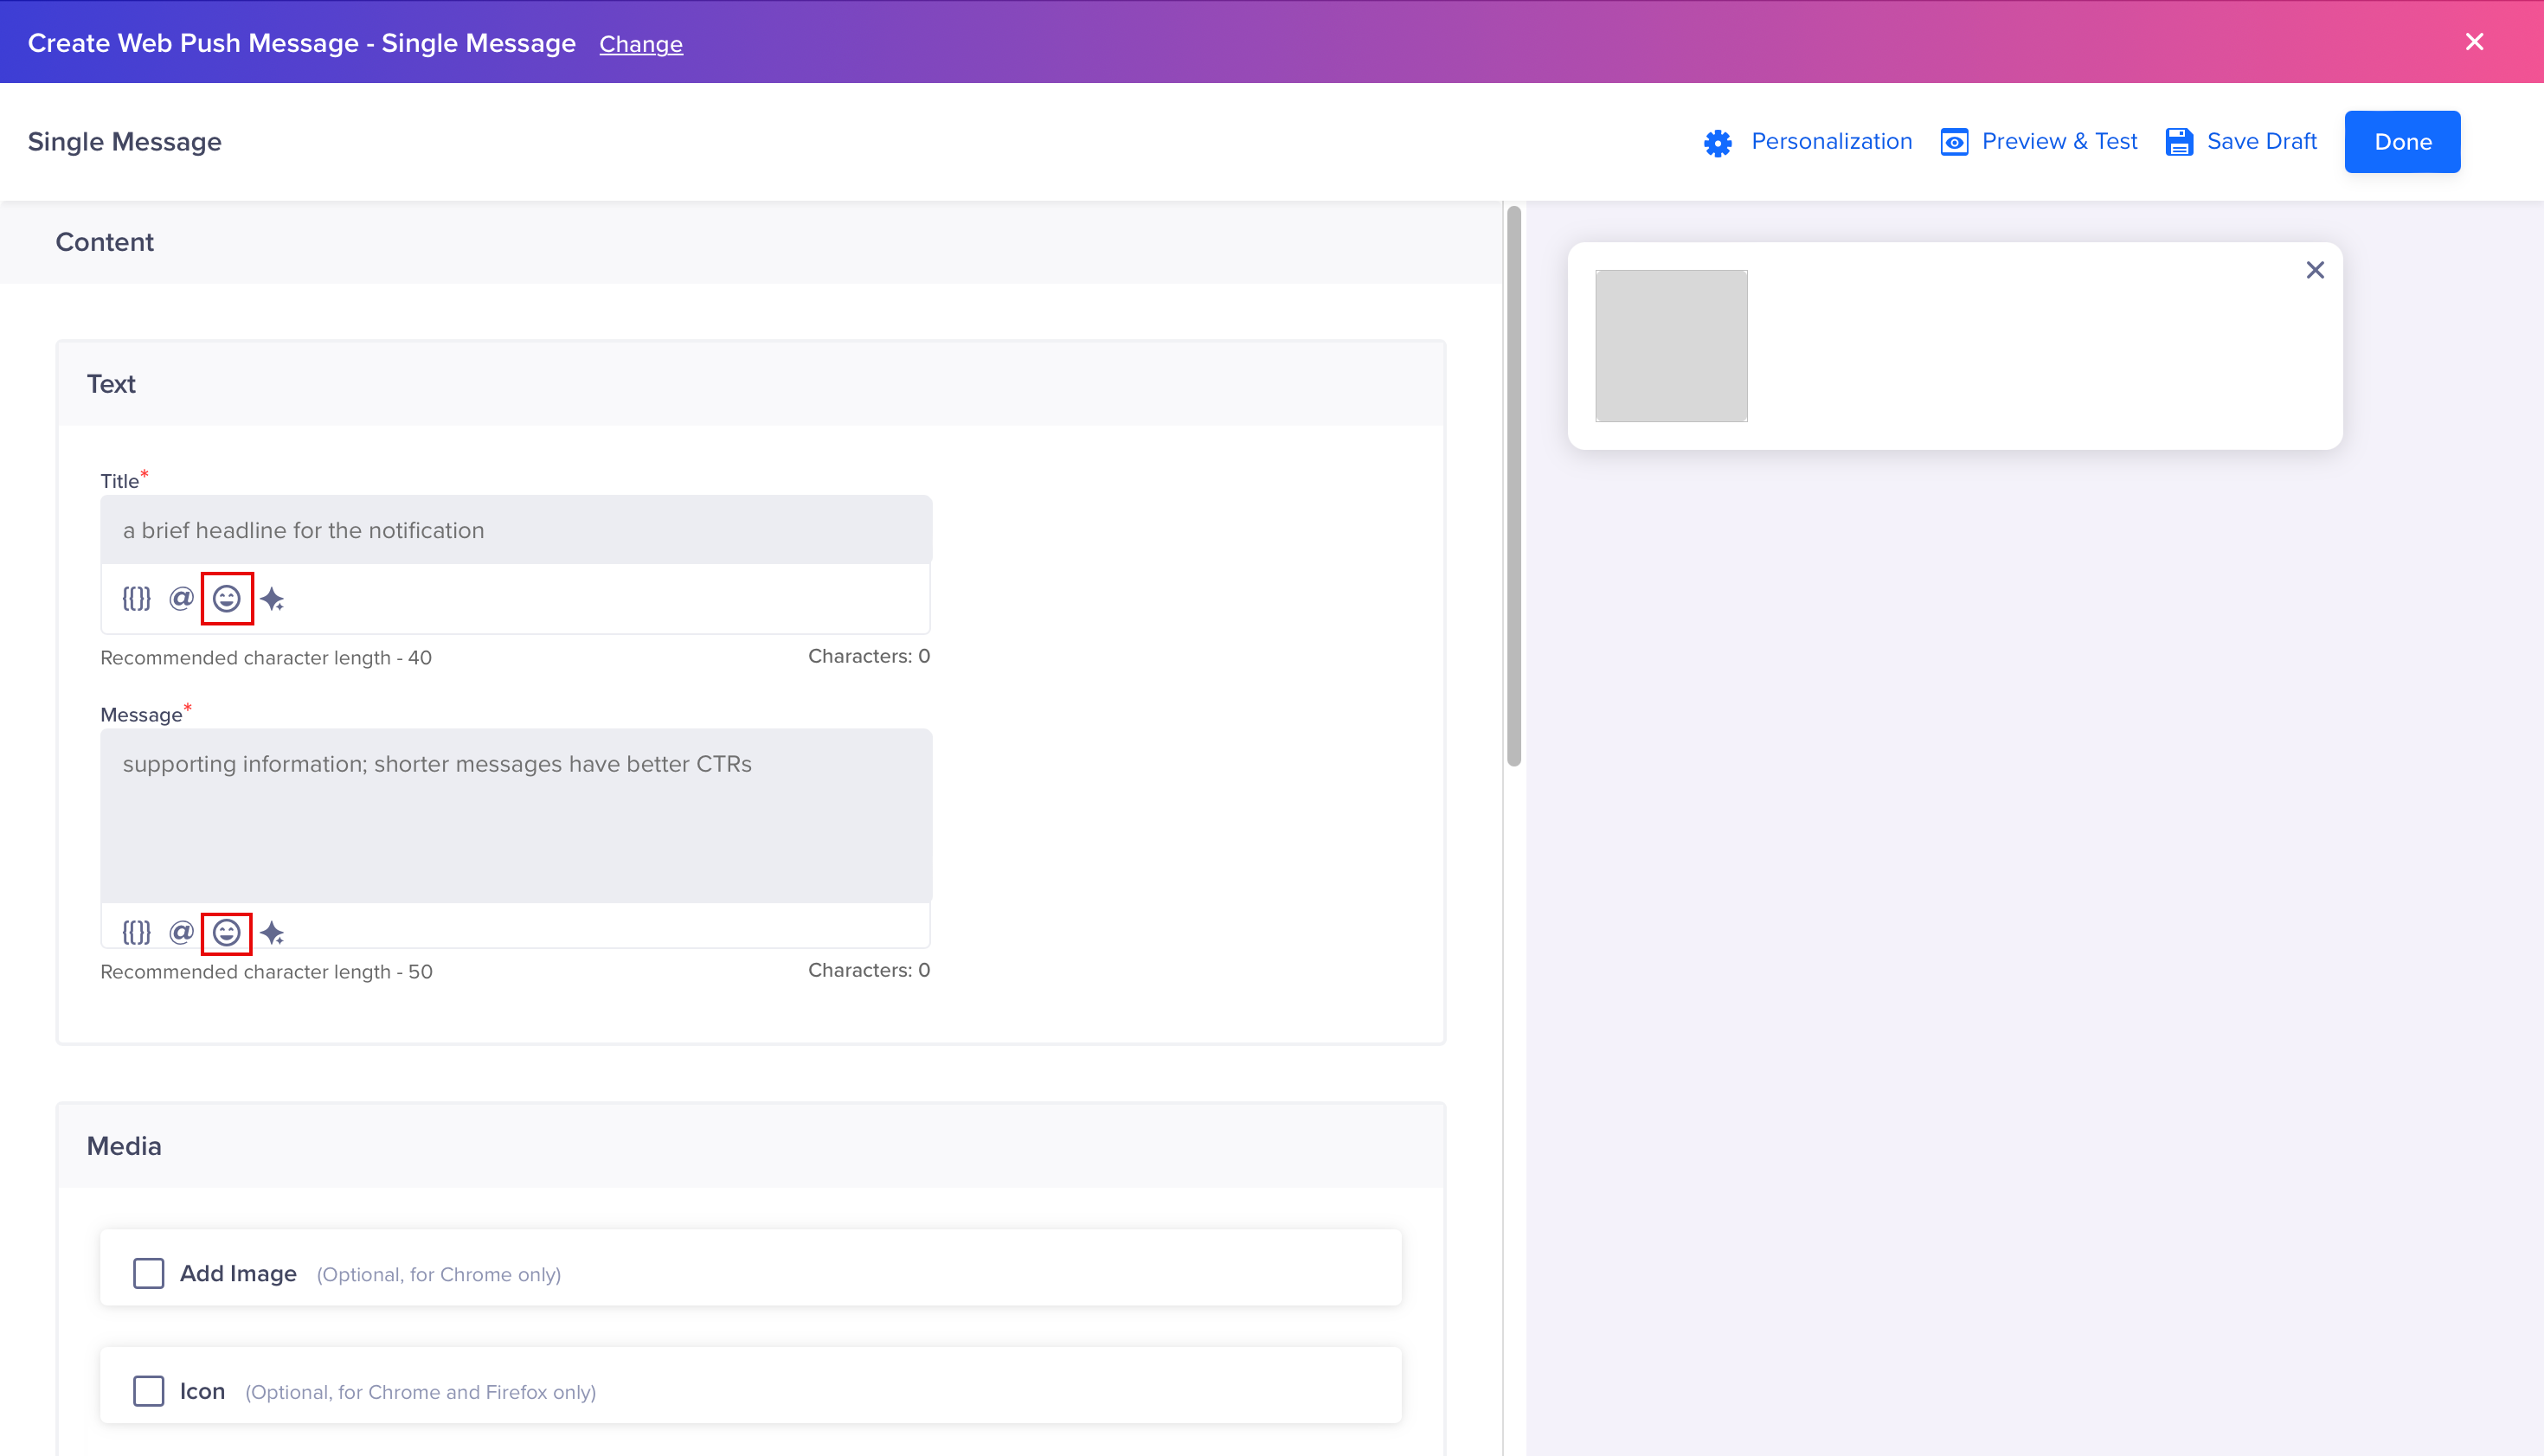Close the Create Web Push Message dialog
2544x1456 pixels.
coord(2474,42)
